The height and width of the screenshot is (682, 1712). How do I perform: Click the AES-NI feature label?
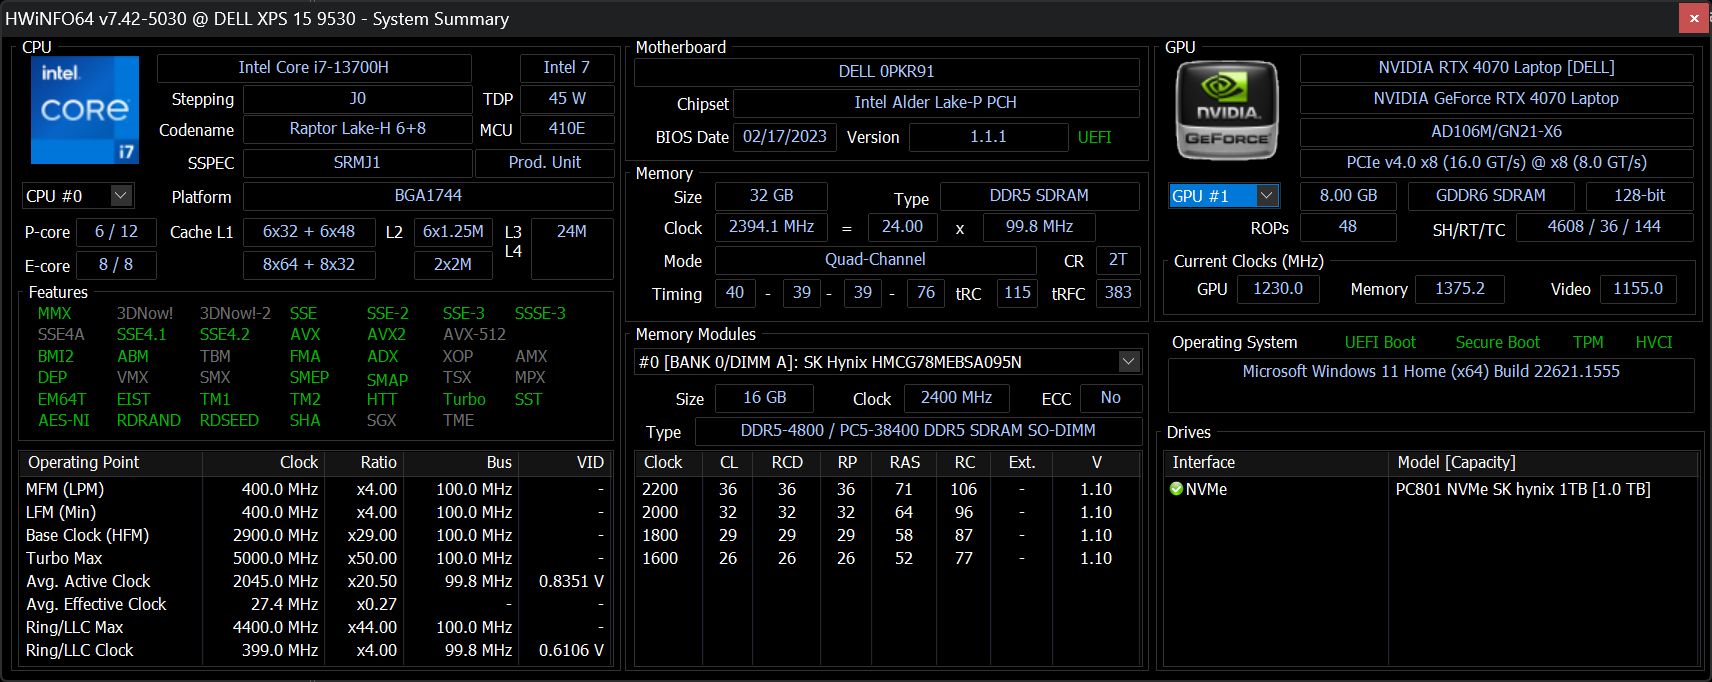pyautogui.click(x=64, y=421)
